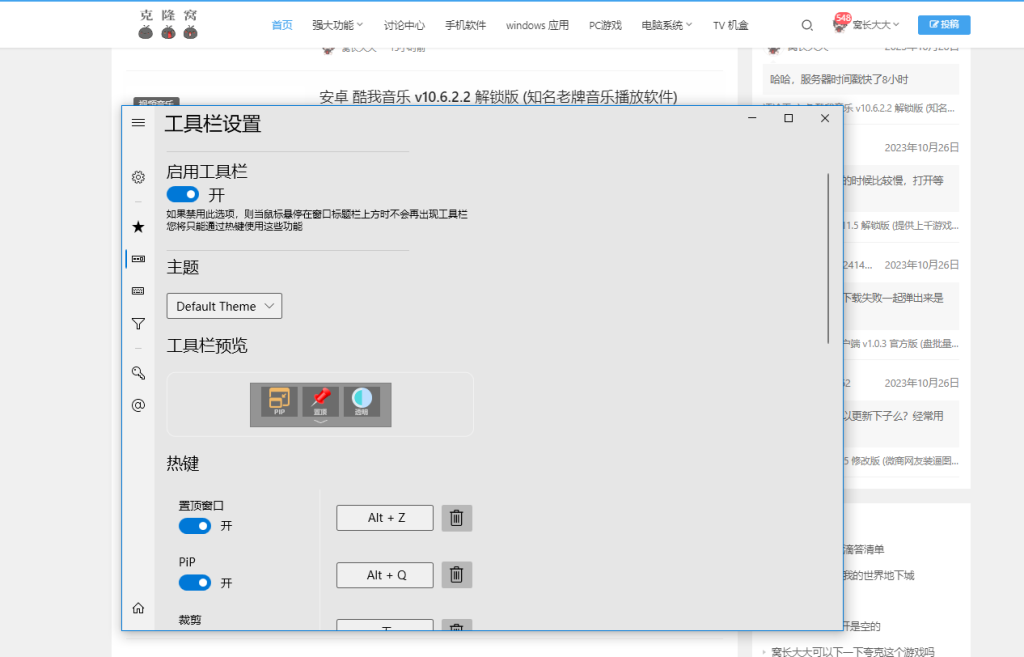The image size is (1024, 657).
Task: Open the Default Theme dropdown
Action: pos(224,306)
